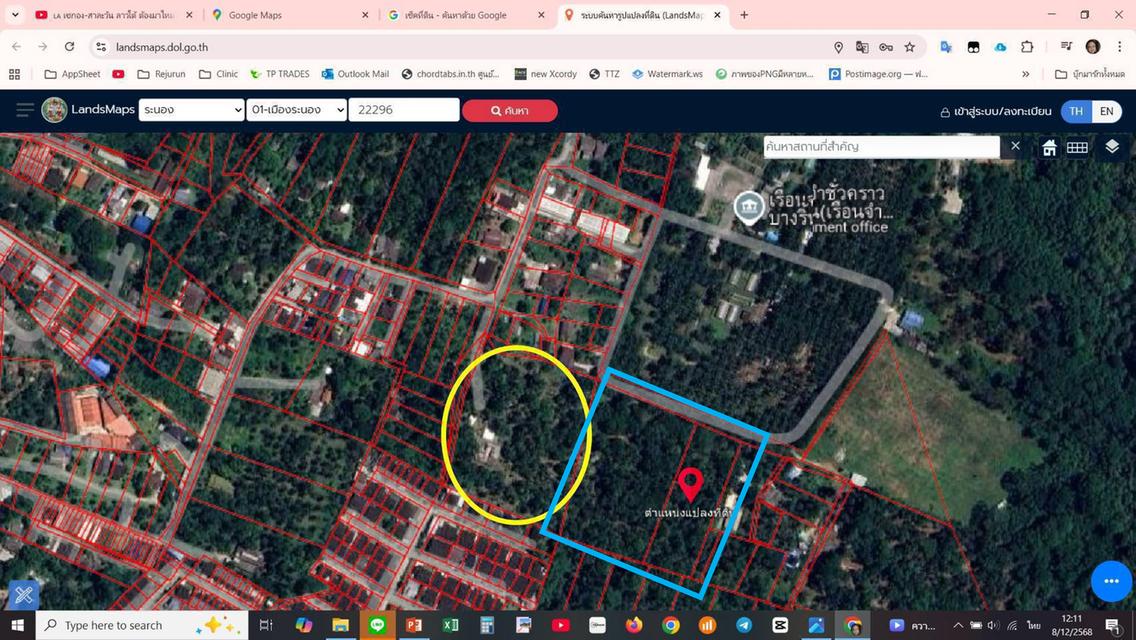Open the Watermark.ws bookmark

tap(667, 74)
